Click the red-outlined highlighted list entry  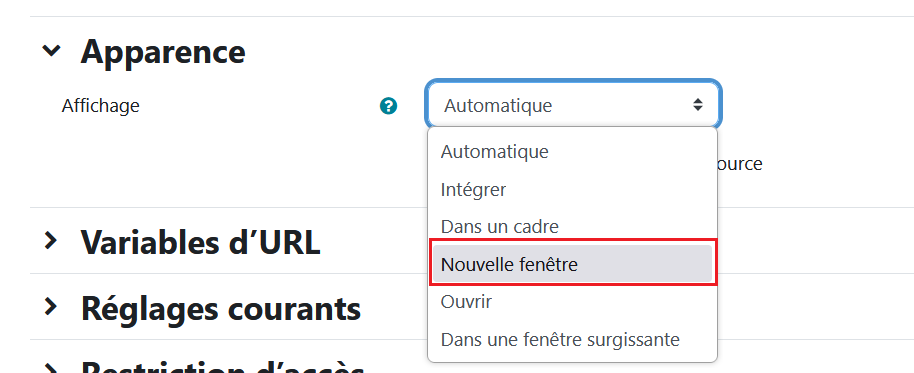coord(572,265)
